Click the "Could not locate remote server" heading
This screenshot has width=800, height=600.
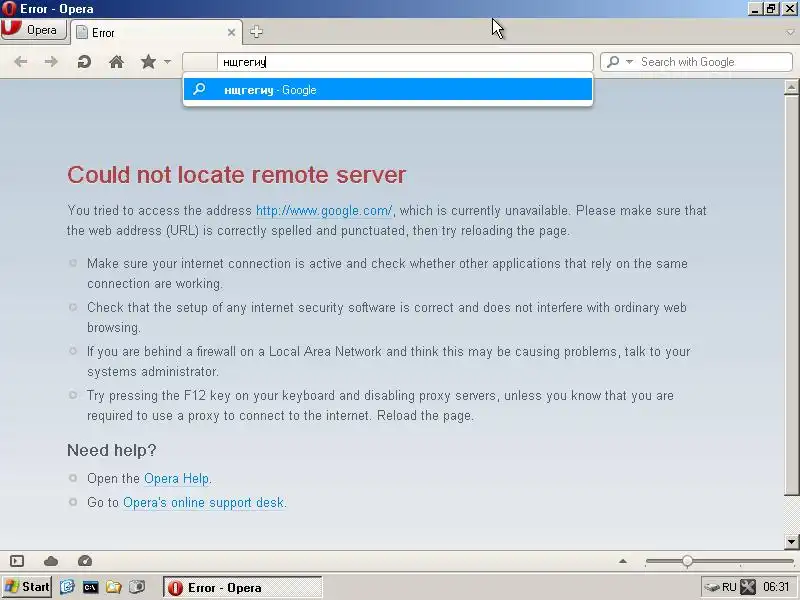tap(237, 174)
